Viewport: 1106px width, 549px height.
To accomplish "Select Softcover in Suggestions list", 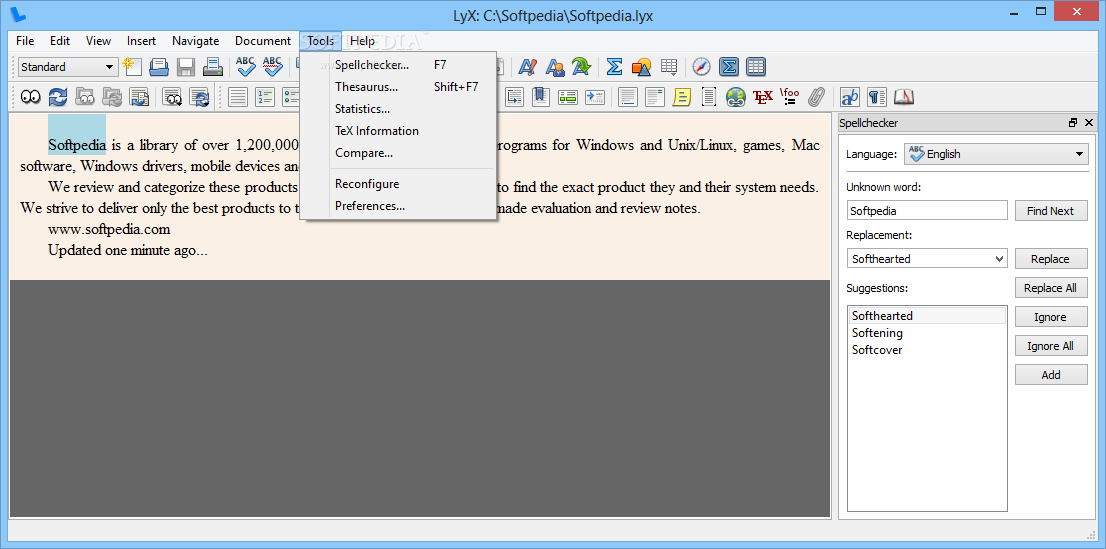I will [927, 350].
